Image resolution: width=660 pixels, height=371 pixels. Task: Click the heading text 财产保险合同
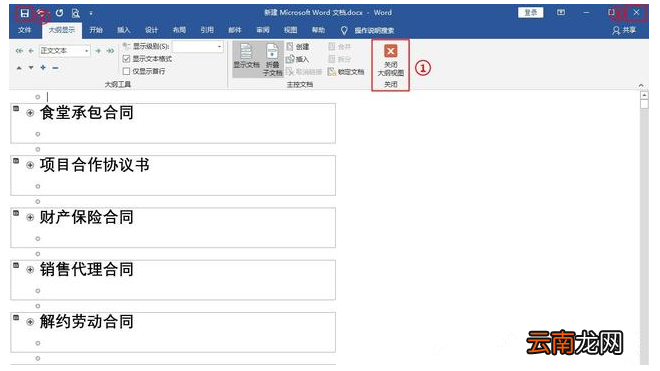pos(87,217)
